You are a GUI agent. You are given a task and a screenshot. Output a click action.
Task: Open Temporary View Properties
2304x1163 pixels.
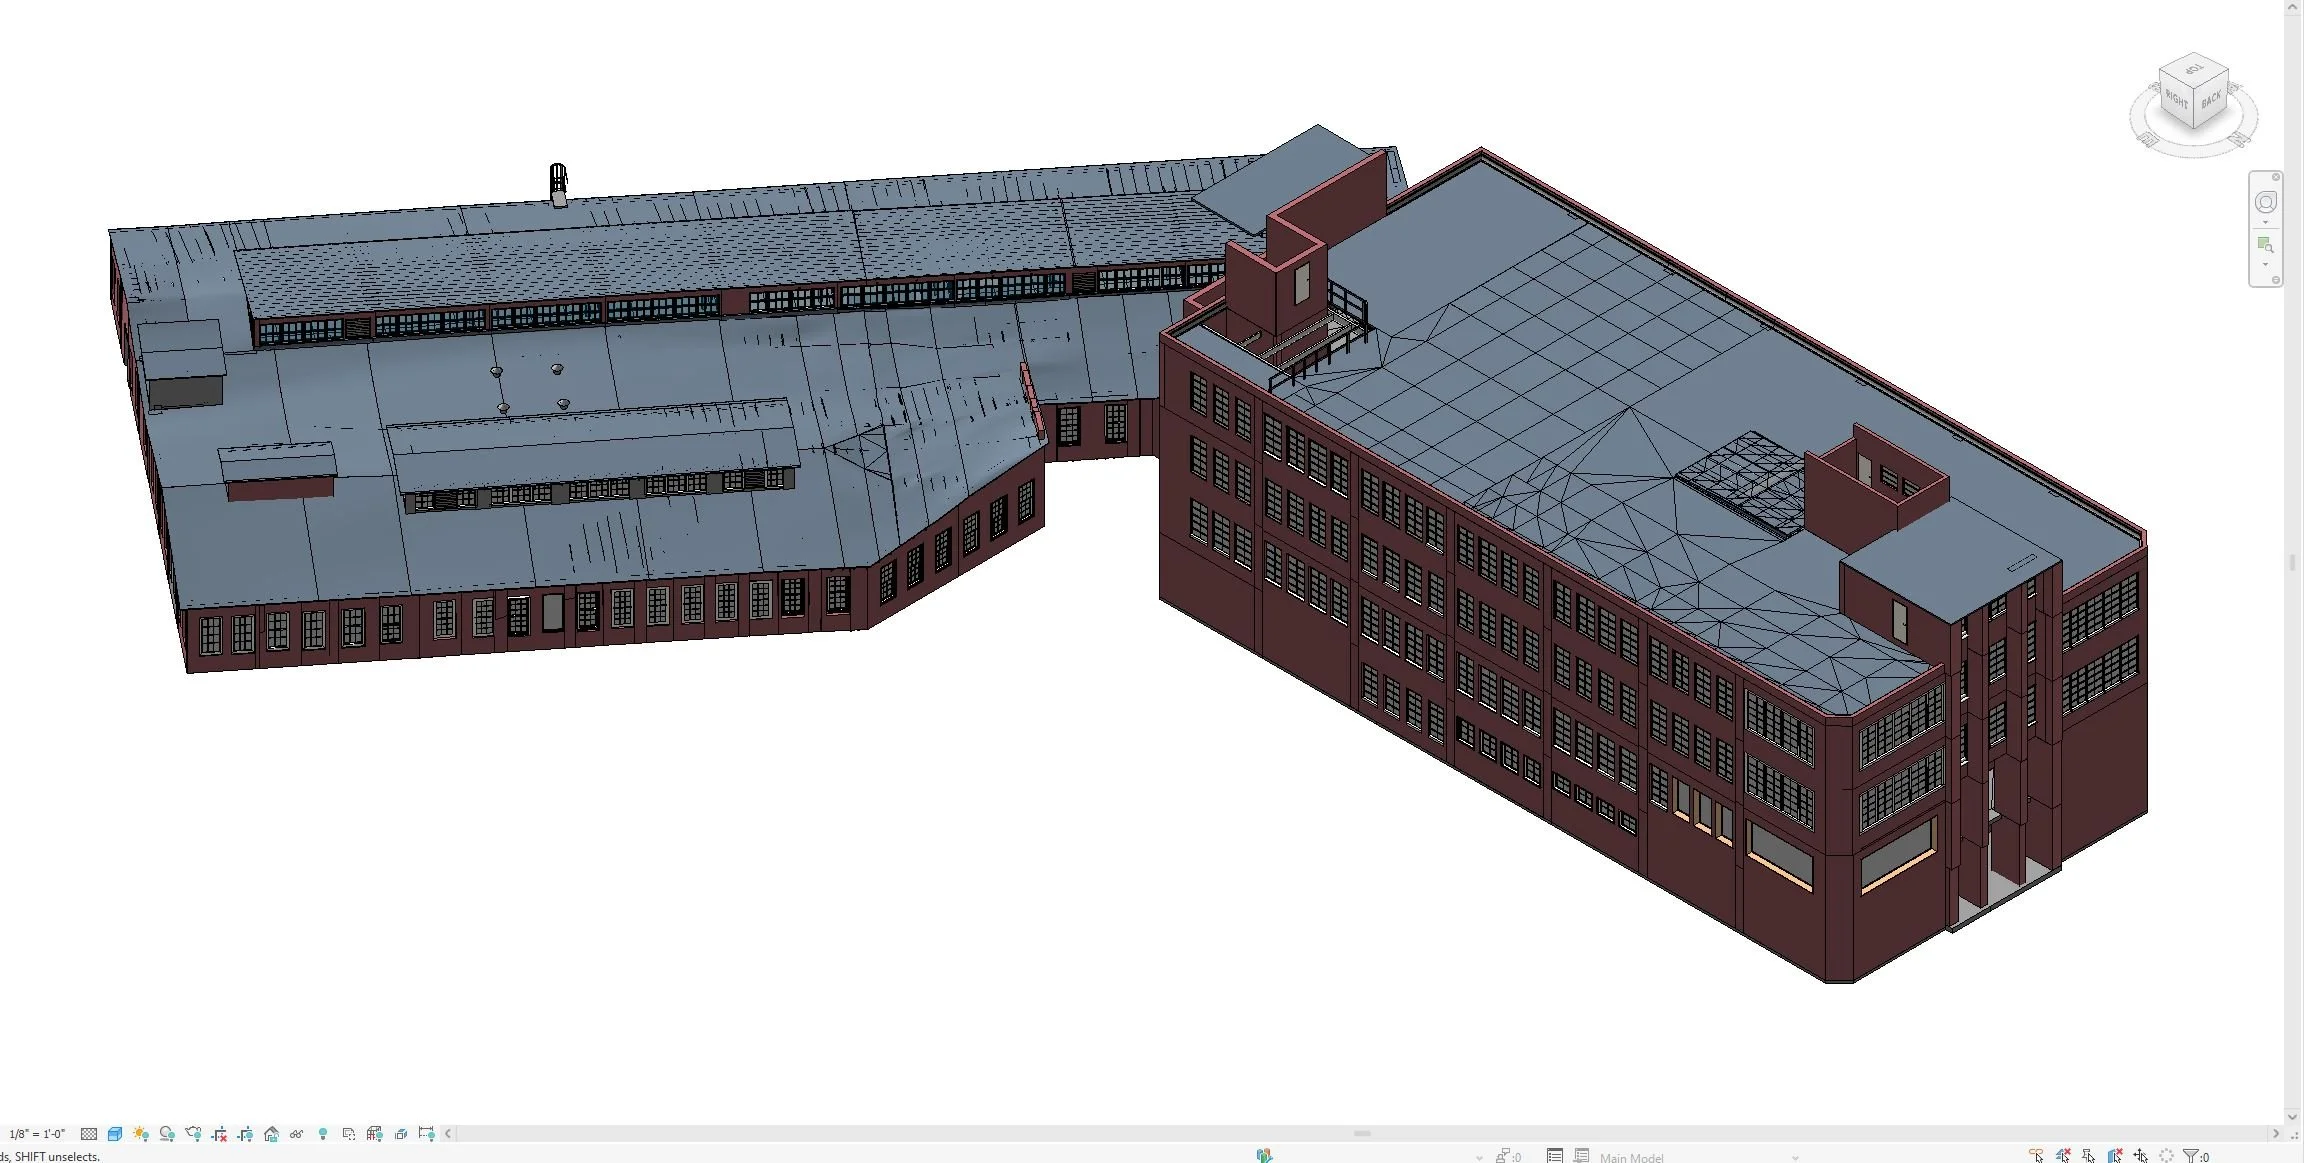[349, 1134]
